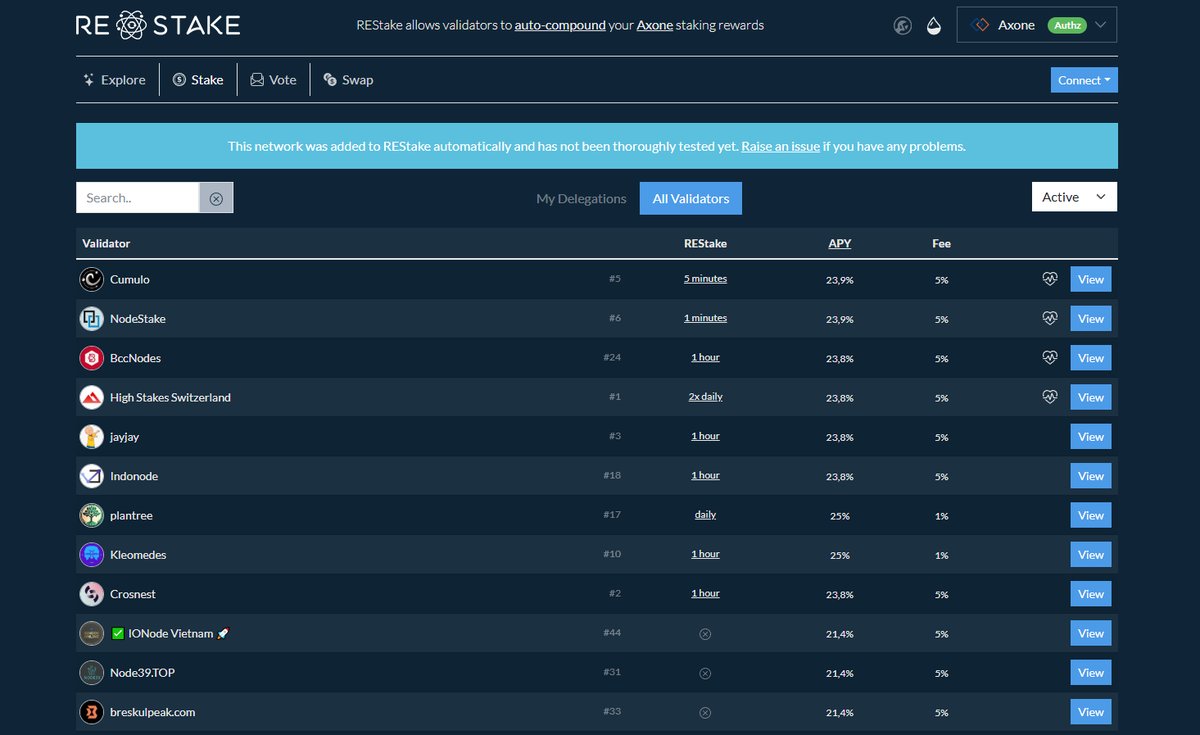Click the Kleomedes validator avatar
The image size is (1200, 735).
[91, 555]
